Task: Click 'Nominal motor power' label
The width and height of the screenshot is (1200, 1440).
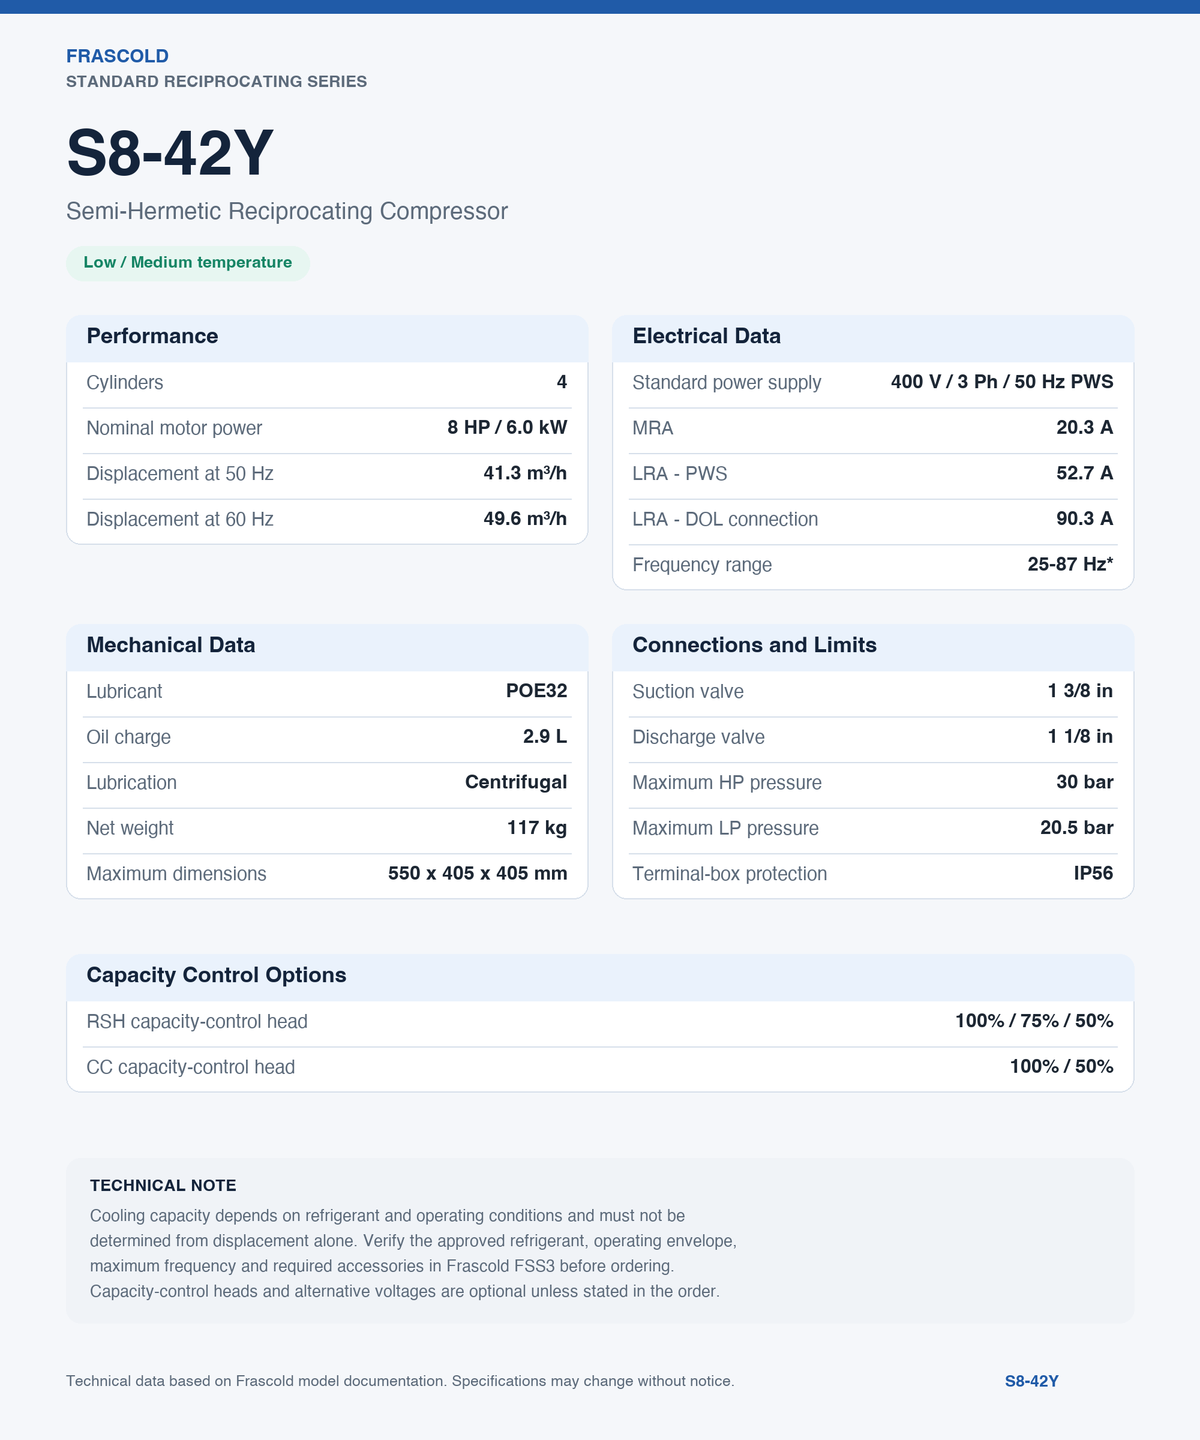Action: pos(174,428)
